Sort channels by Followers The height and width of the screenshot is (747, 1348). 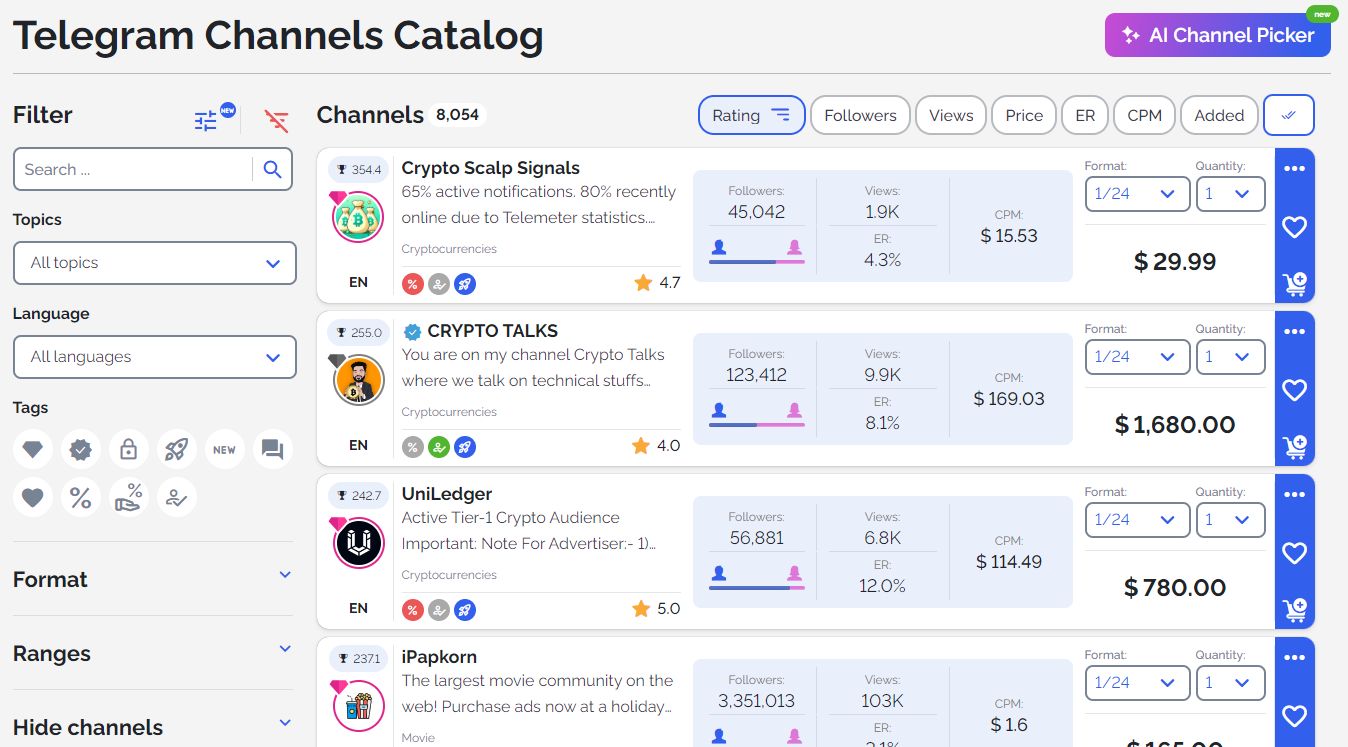[x=860, y=115]
